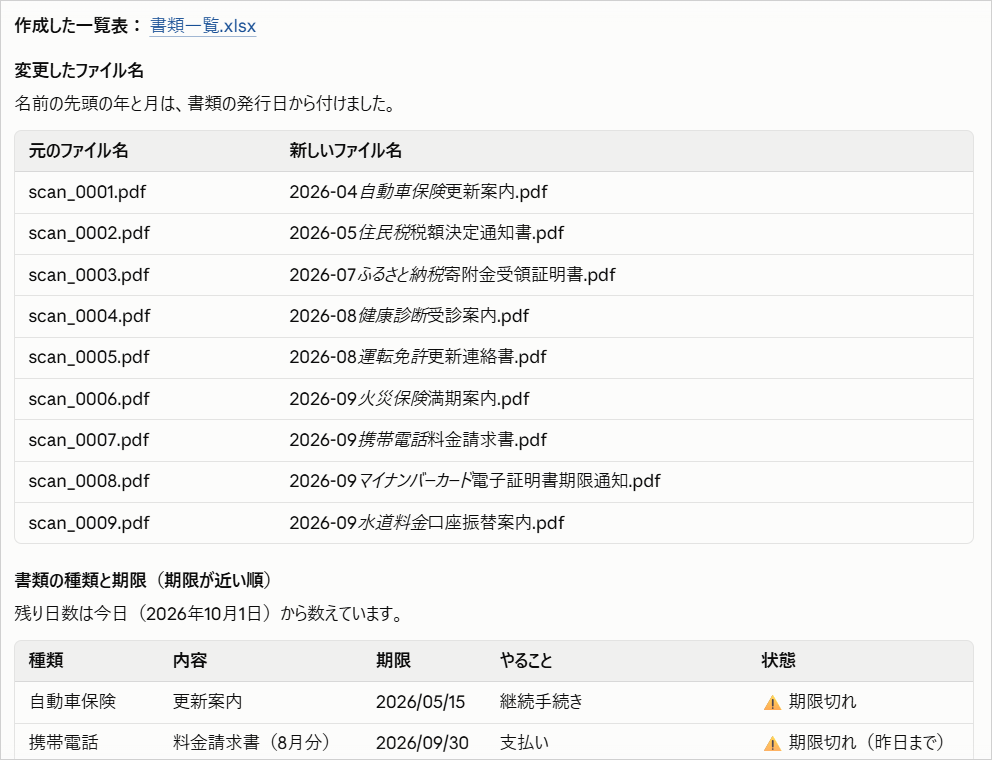Select the 期限切れ status in 自動車保険 row
Image resolution: width=992 pixels, height=760 pixels.
822,702
